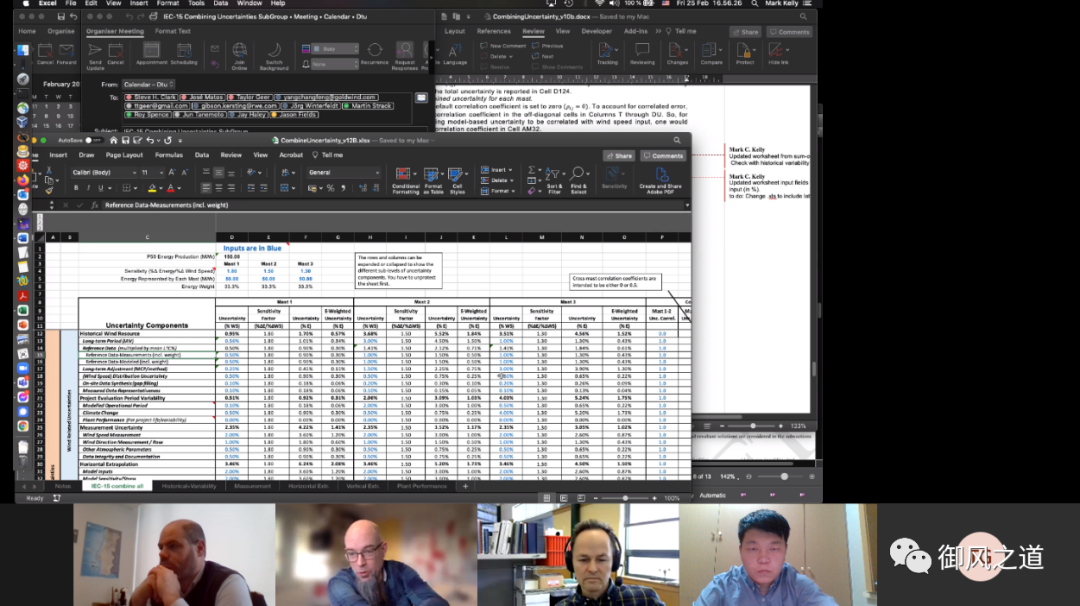This screenshot has height=606, width=1080.
Task: Click Send Update in meeting window
Action: pyautogui.click(x=95, y=56)
